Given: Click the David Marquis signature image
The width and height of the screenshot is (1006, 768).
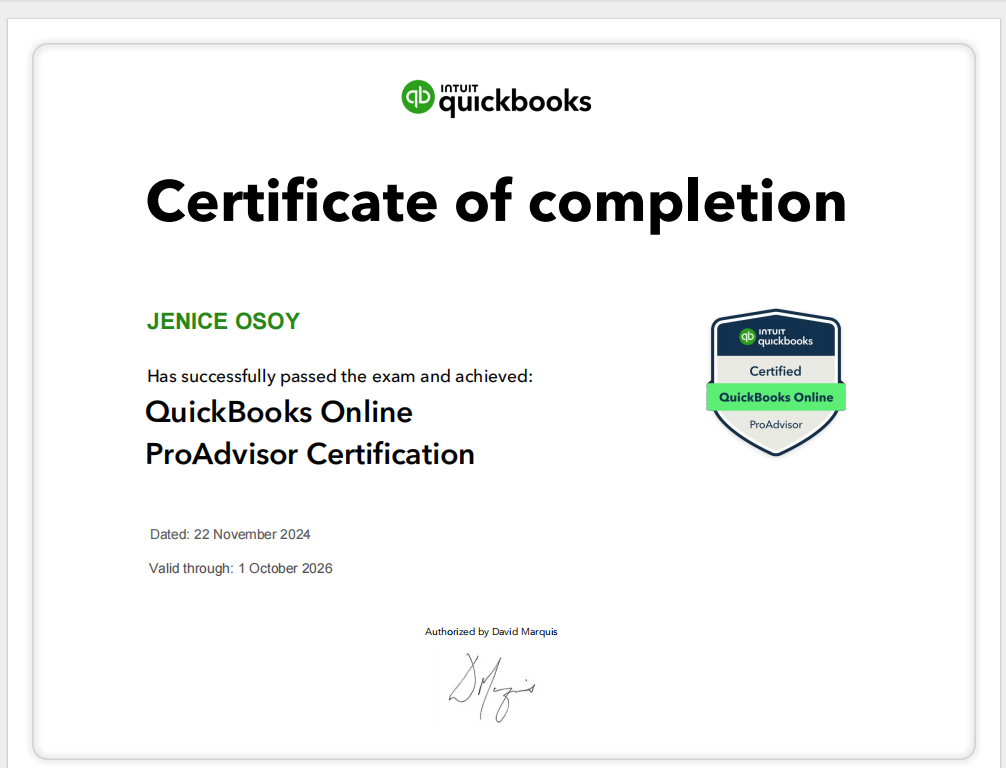Looking at the screenshot, I should coord(492,688).
